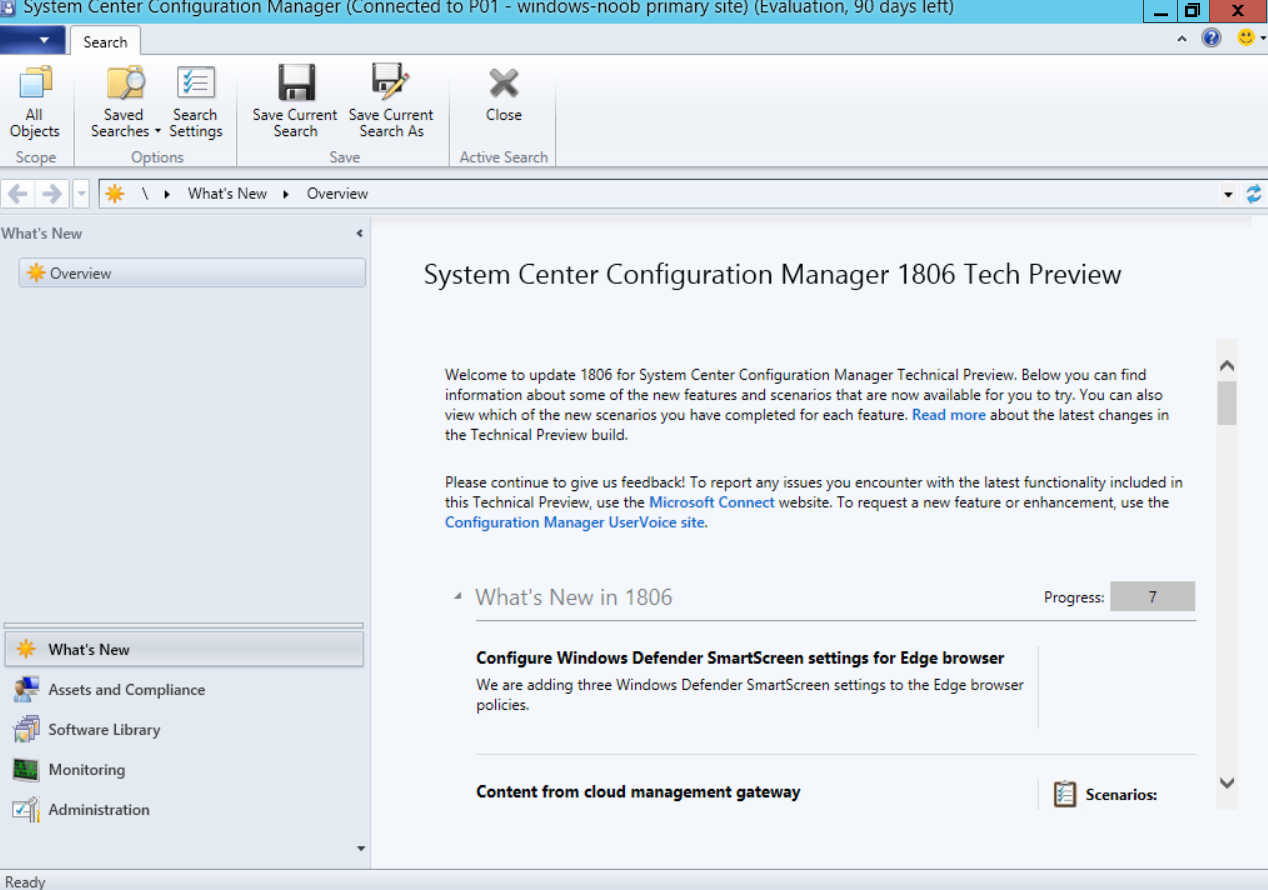Navigate back with the left arrow
This screenshot has height=890, width=1268.
tap(18, 194)
